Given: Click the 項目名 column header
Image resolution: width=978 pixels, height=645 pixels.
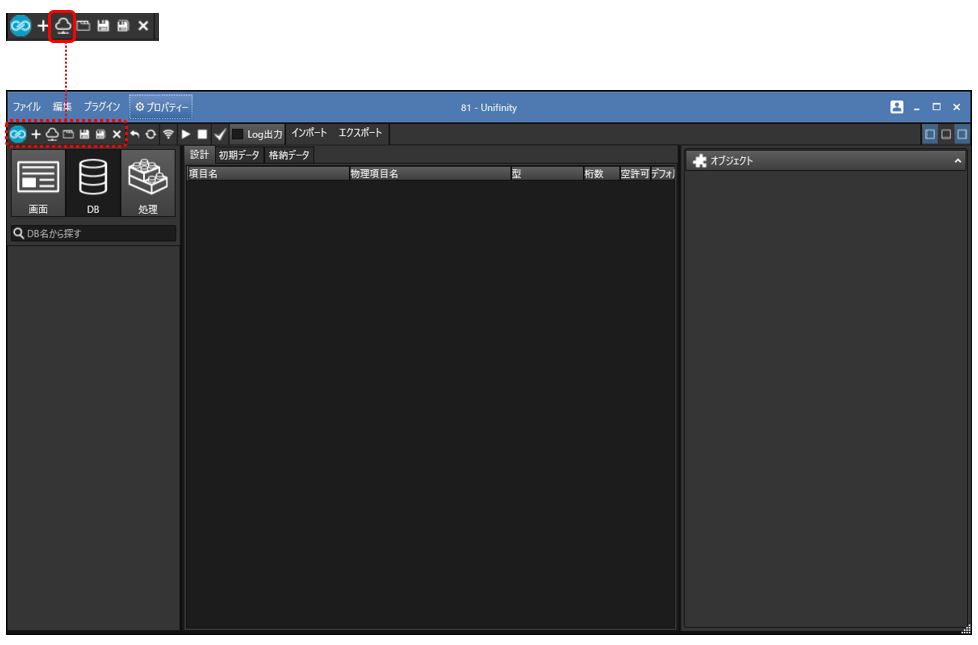Looking at the screenshot, I should 268,174.
